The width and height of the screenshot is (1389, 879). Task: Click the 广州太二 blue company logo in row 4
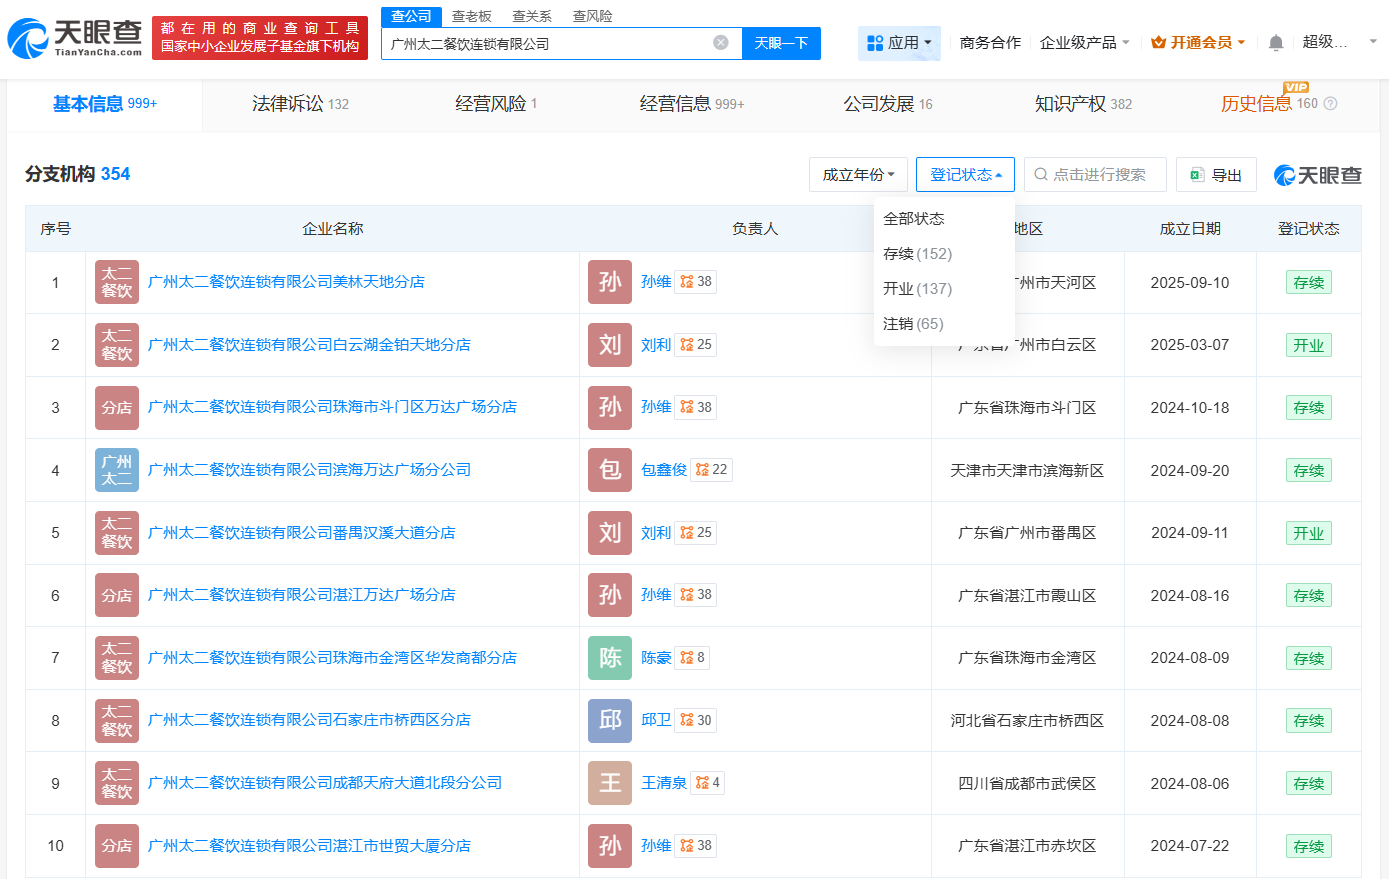pos(116,470)
